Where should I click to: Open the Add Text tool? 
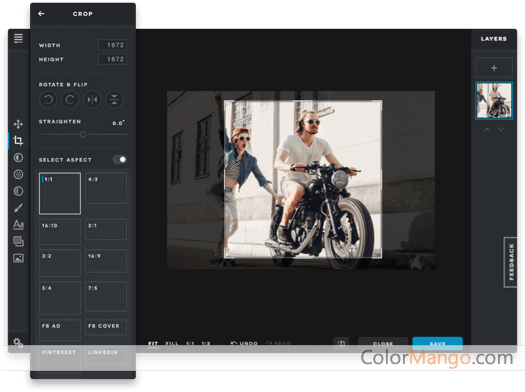(x=18, y=225)
